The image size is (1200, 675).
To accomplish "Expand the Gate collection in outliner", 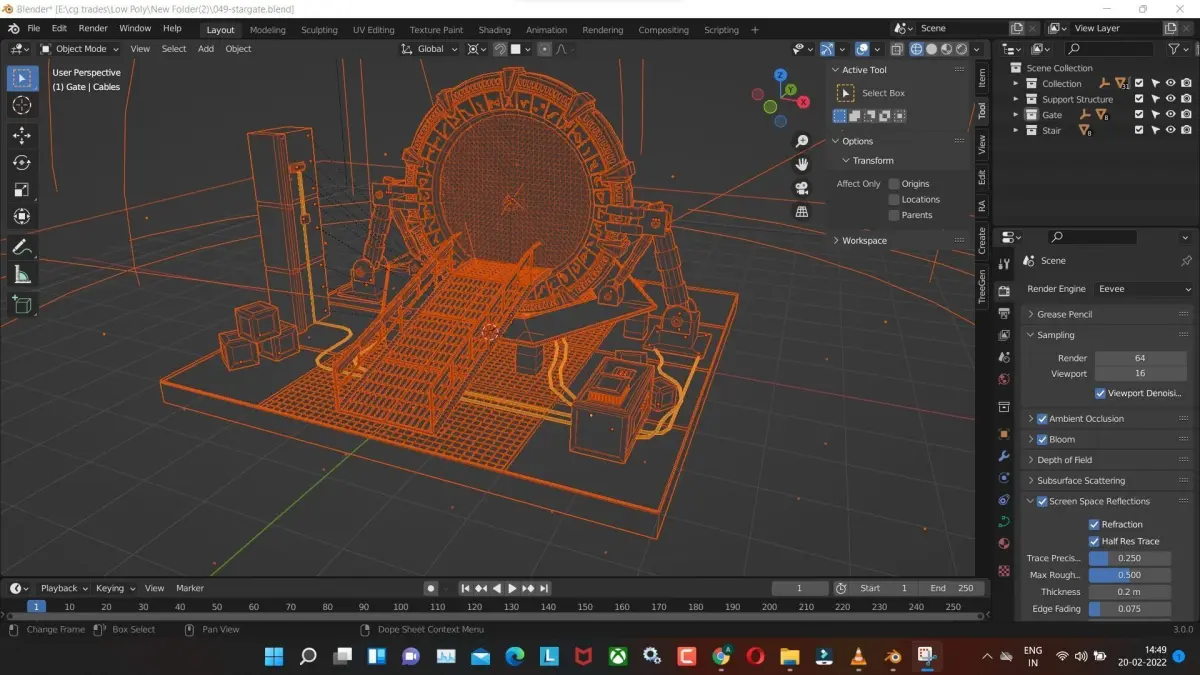I will pyautogui.click(x=1016, y=115).
